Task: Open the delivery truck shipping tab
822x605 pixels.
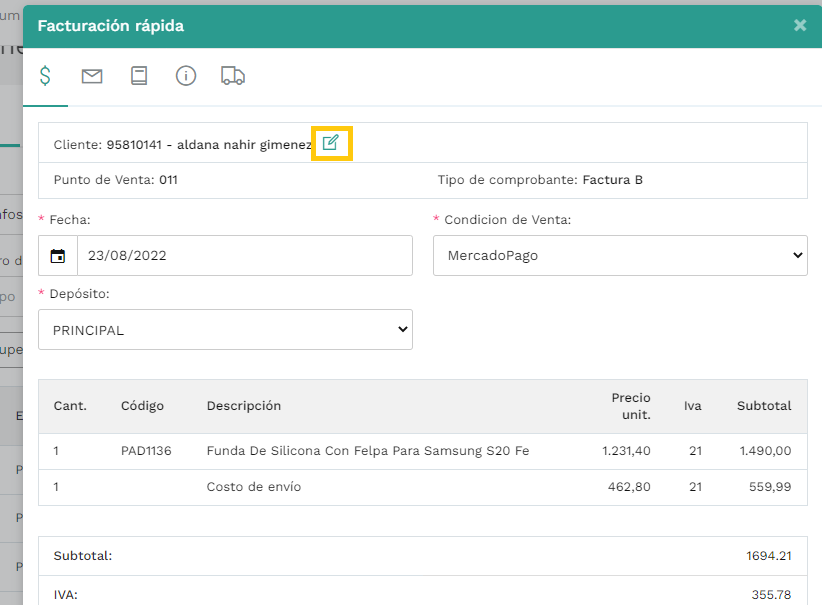Action: [233, 76]
